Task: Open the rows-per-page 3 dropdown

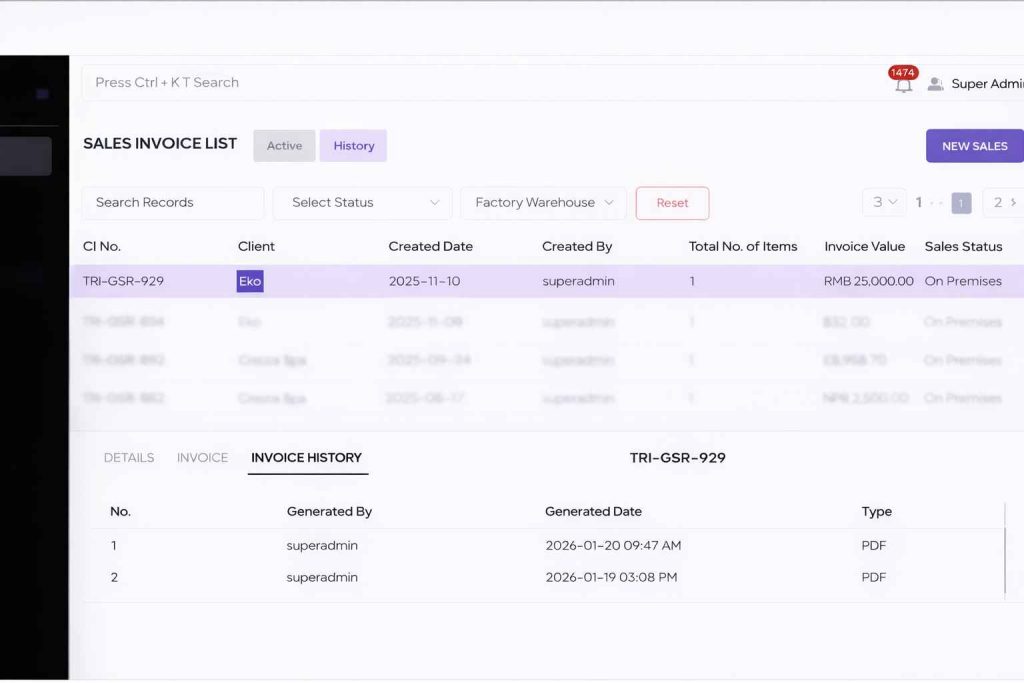Action: point(883,202)
